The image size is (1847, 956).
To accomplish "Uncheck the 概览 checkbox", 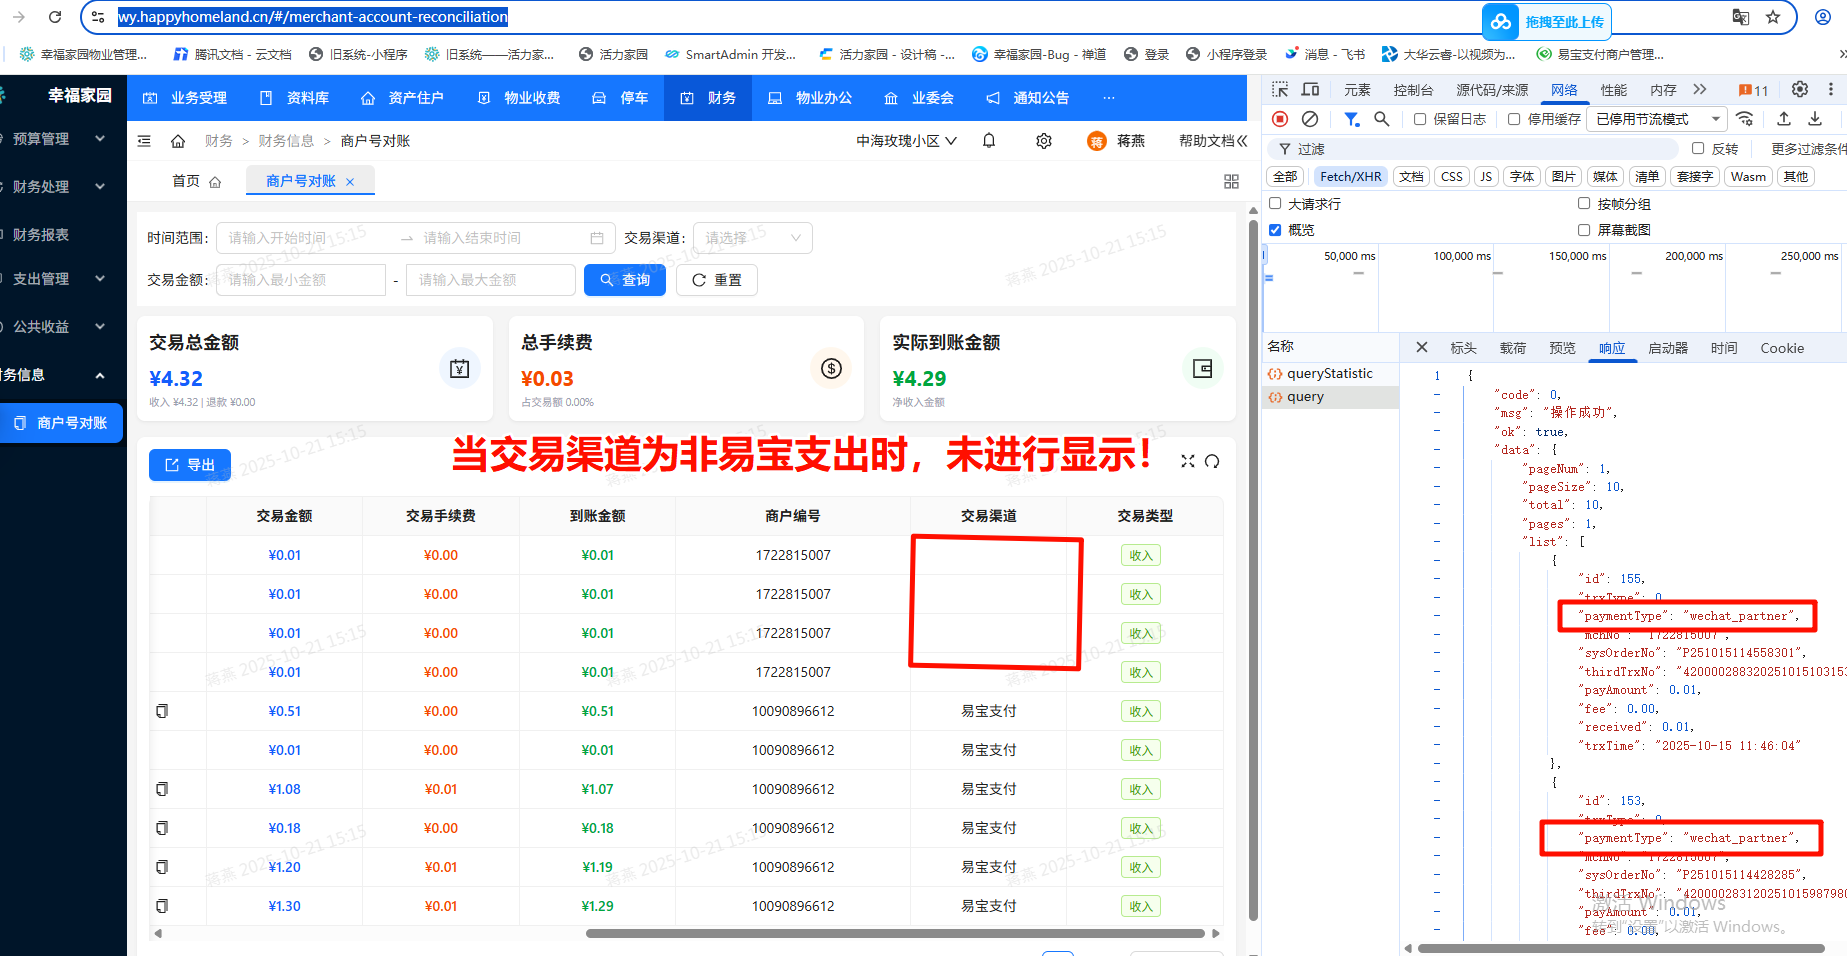I will pos(1275,230).
